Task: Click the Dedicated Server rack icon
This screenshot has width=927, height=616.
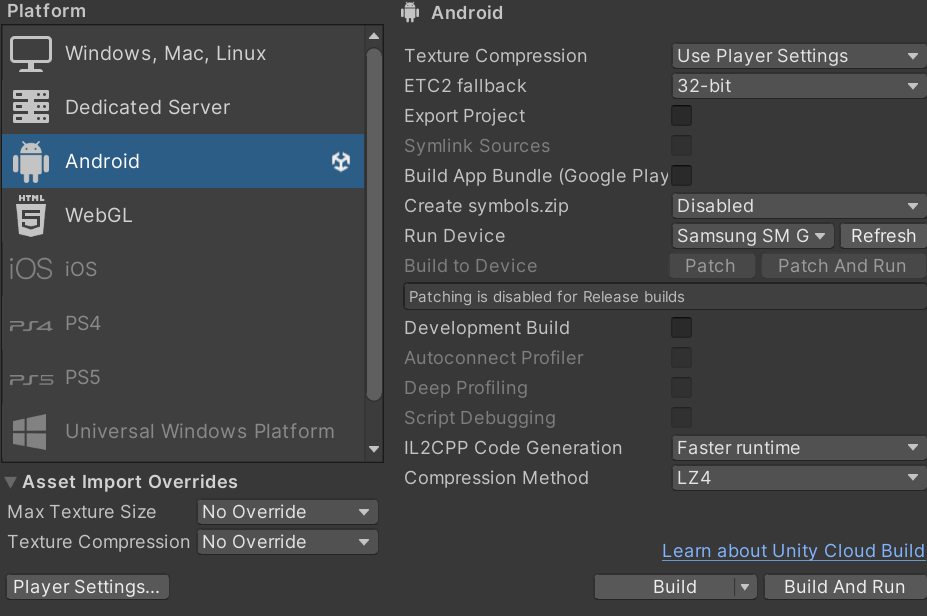Action: tap(31, 107)
